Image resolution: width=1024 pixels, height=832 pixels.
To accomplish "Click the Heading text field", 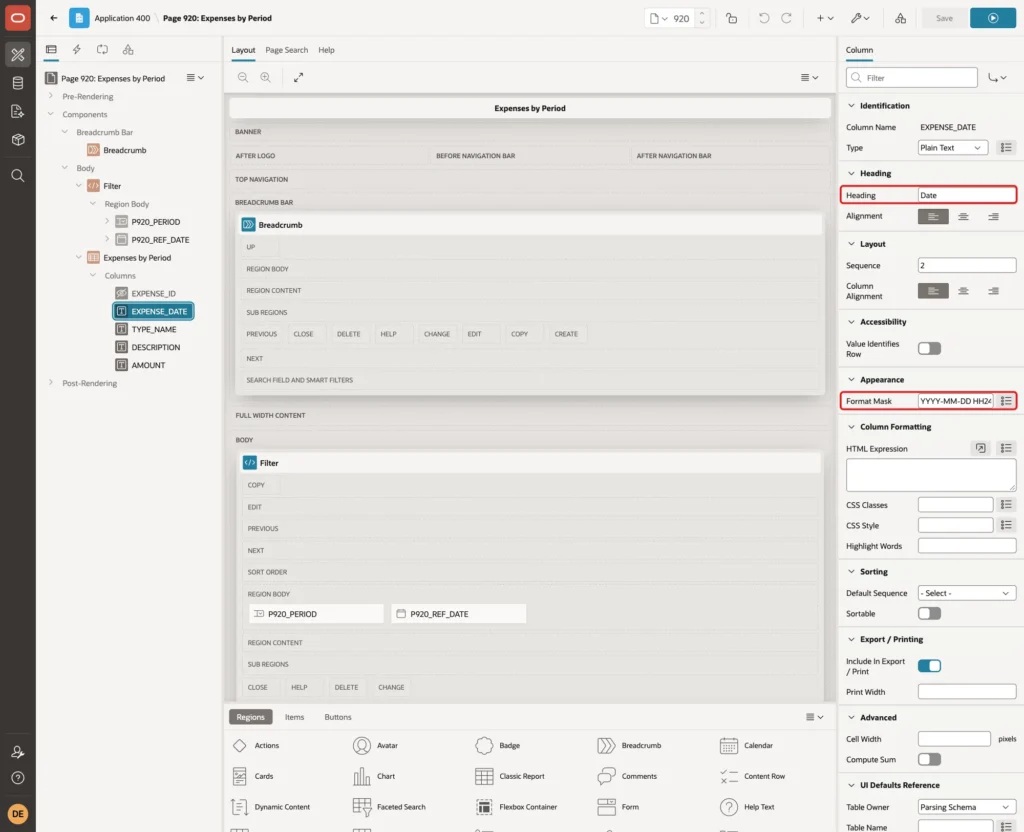I will 967,195.
